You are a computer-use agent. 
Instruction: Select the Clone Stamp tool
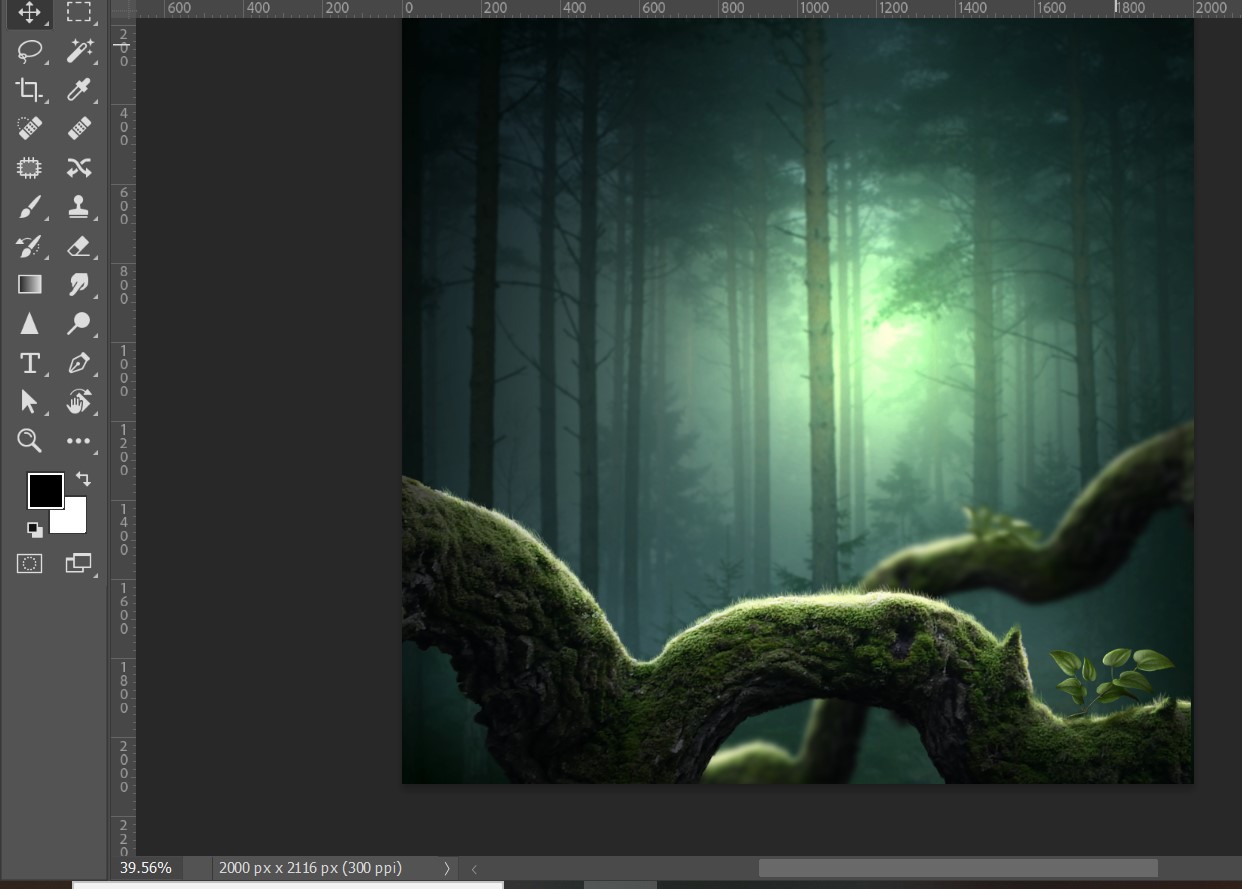tap(79, 207)
